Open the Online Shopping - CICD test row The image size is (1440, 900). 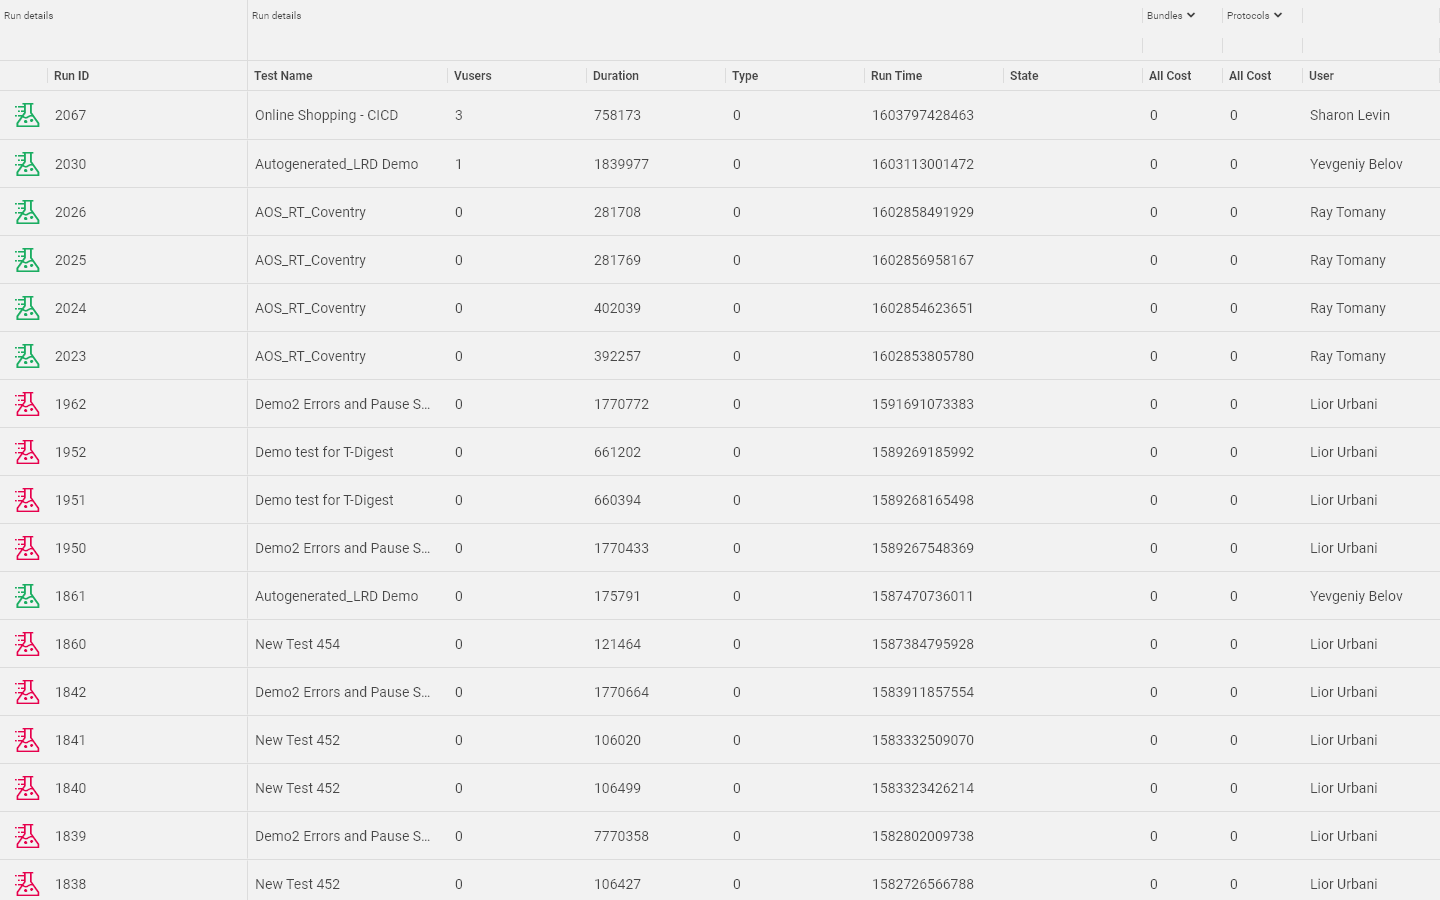[x=720, y=115]
